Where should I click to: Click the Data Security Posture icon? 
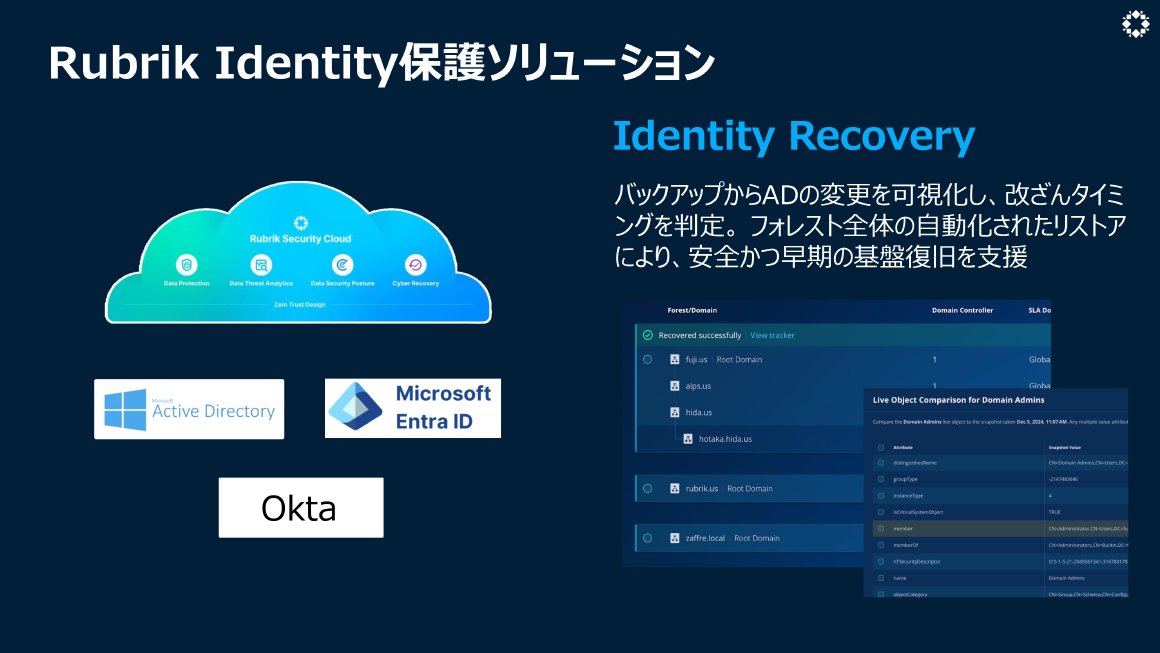coord(341,265)
